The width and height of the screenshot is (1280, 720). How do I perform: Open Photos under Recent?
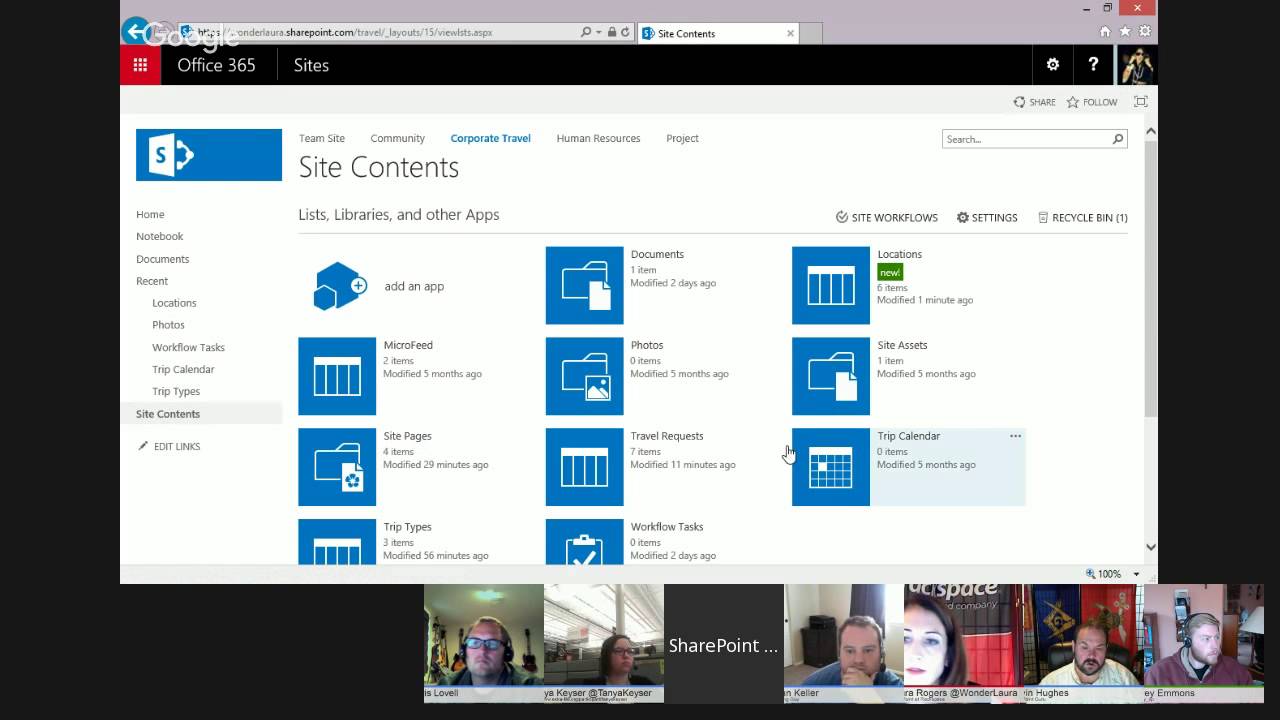(168, 325)
